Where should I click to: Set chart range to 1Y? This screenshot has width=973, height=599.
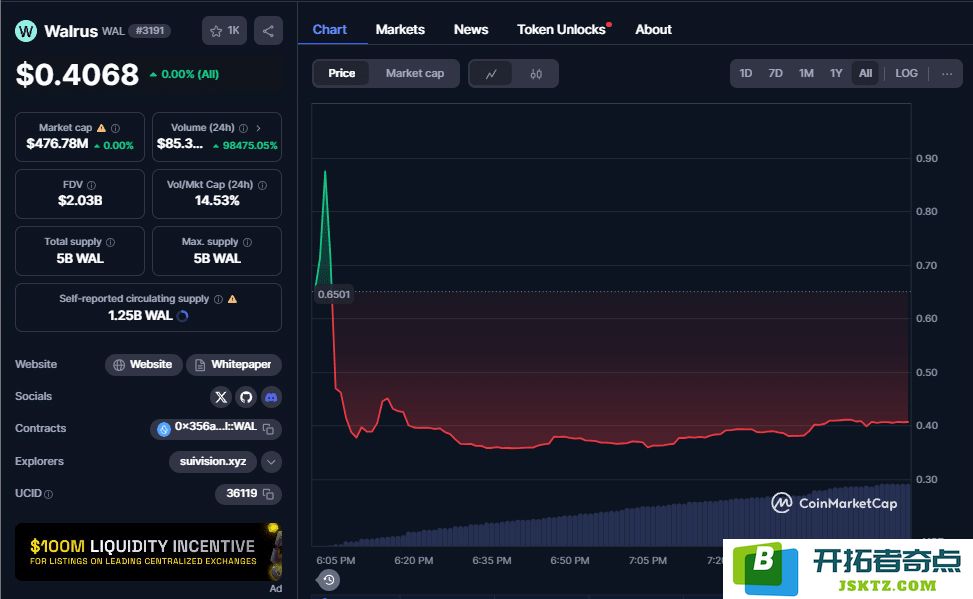click(836, 73)
